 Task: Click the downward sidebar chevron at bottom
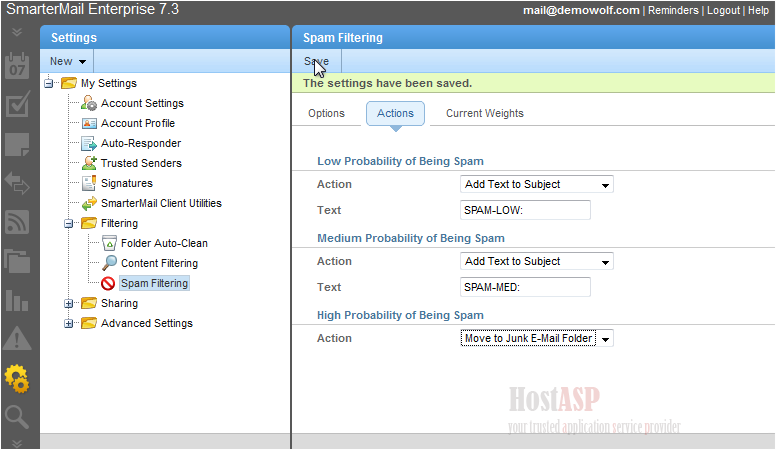(17, 443)
